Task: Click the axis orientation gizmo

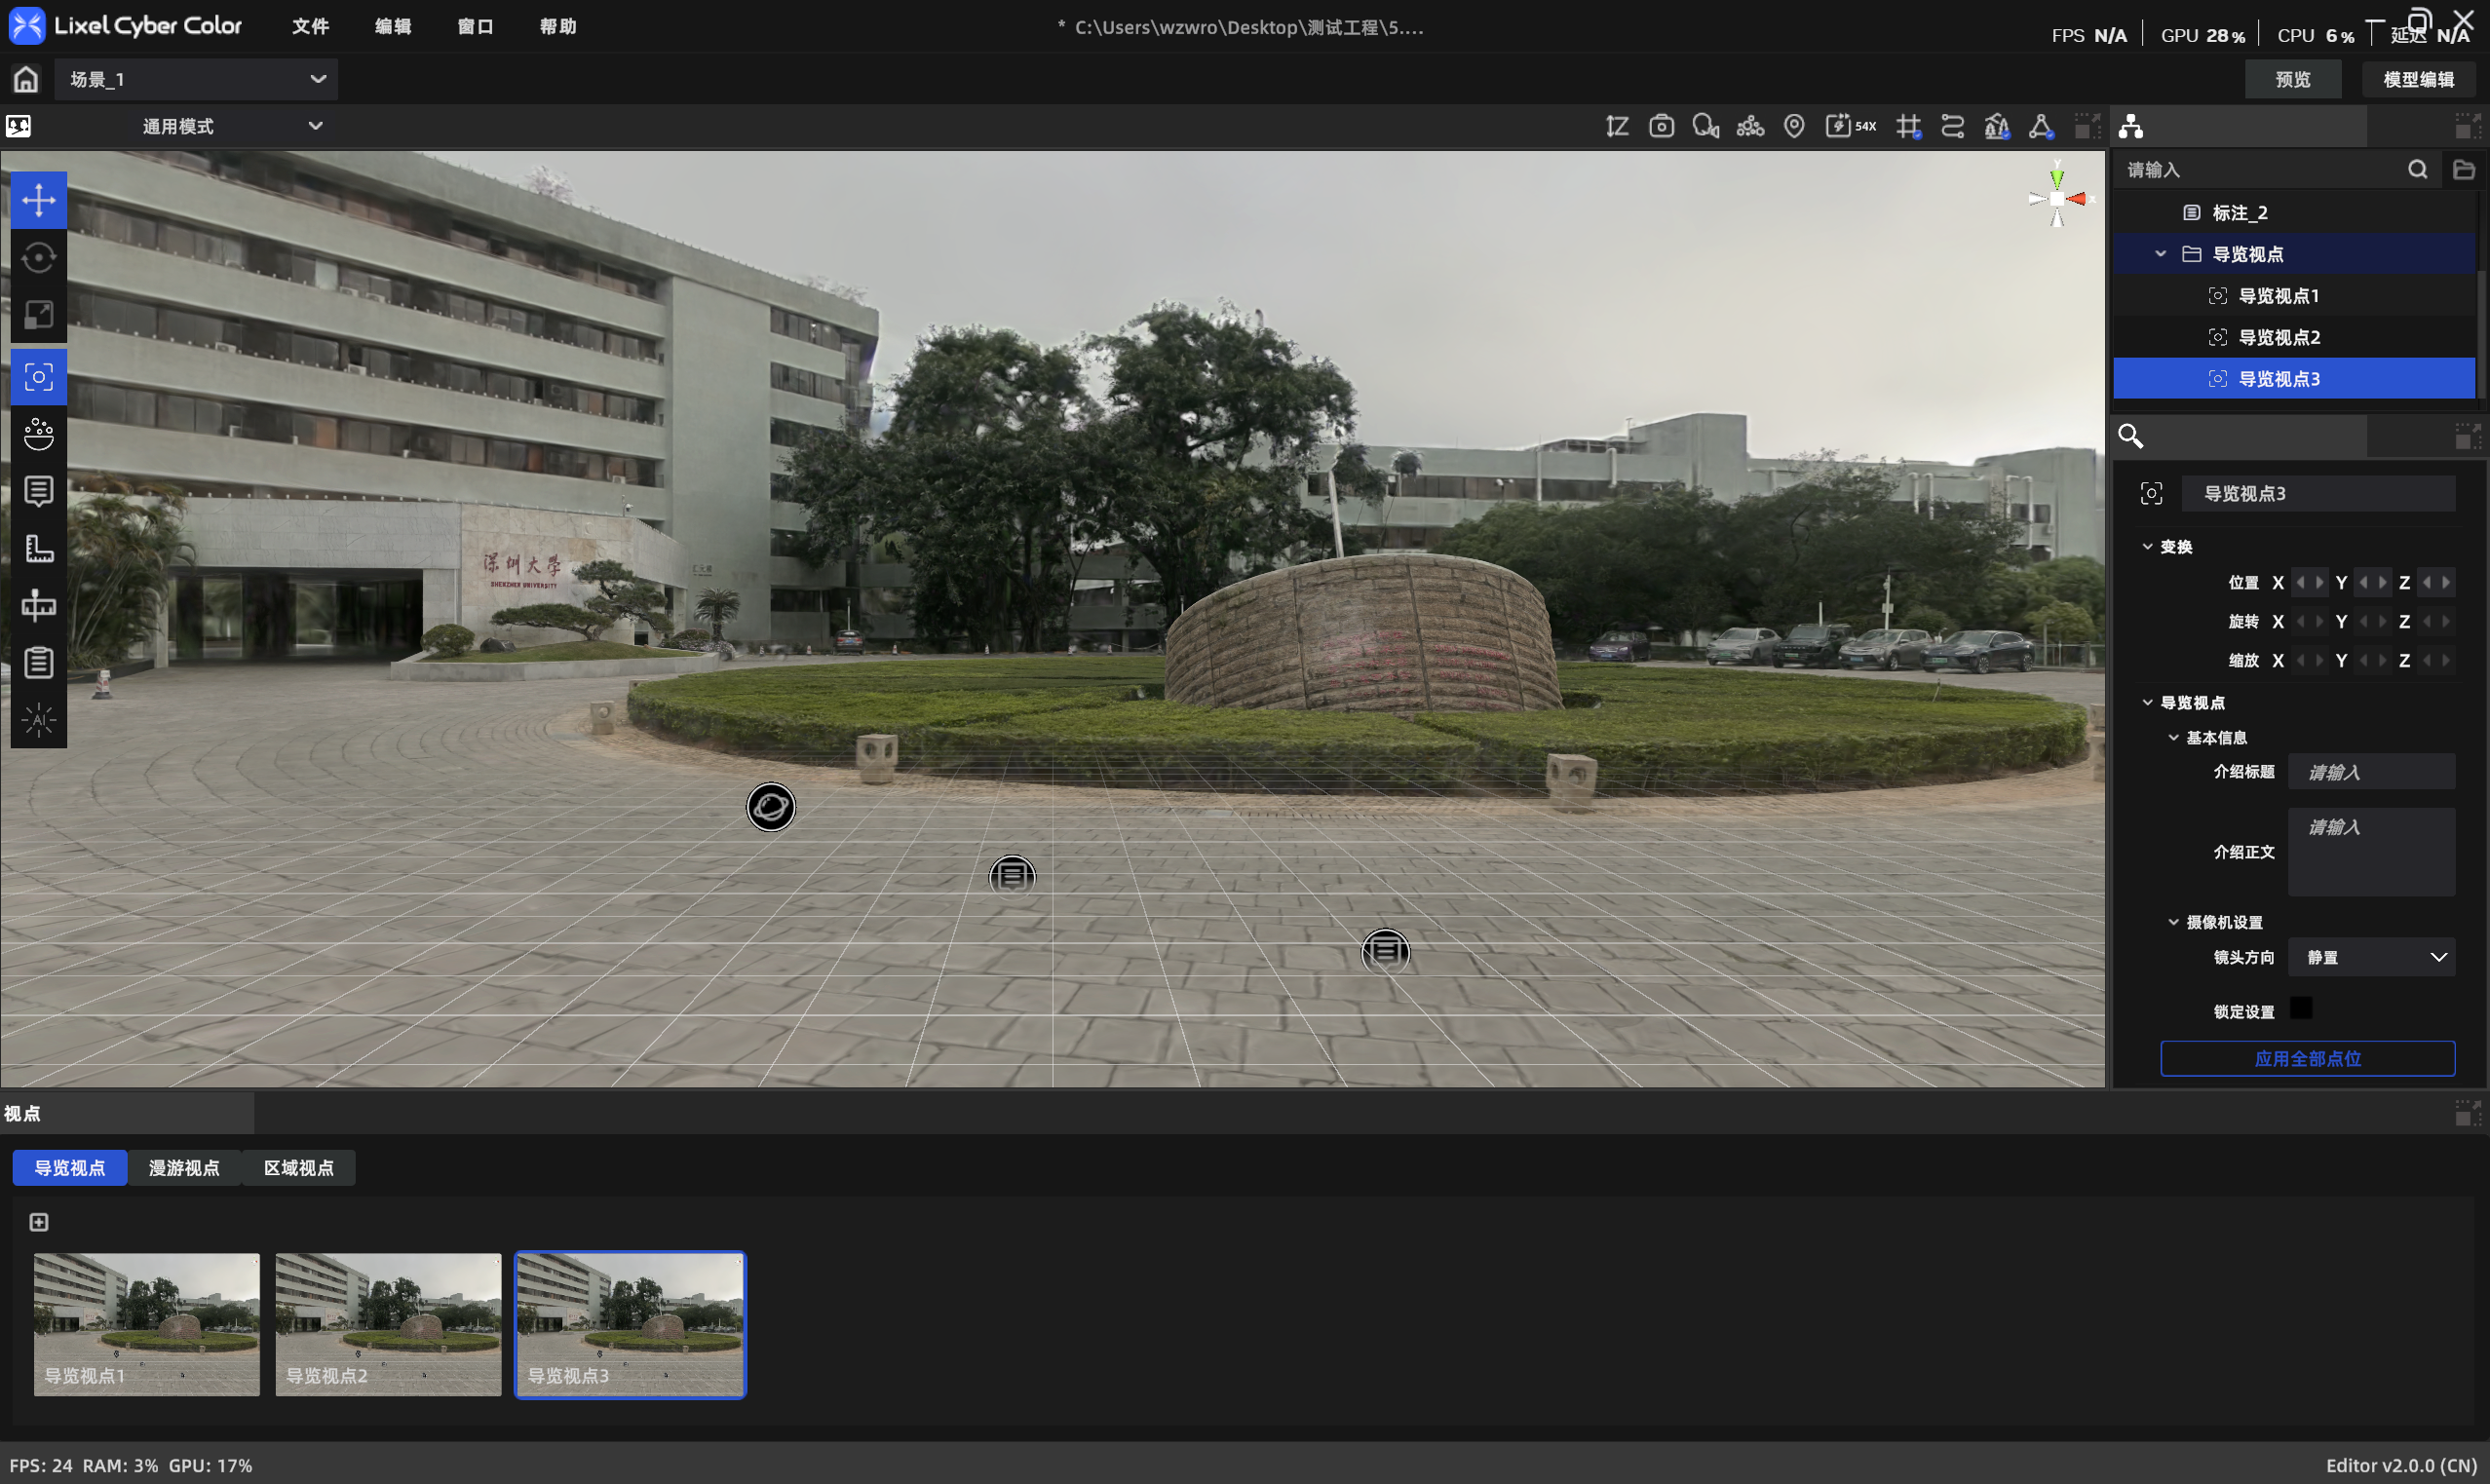Action: coord(2057,197)
